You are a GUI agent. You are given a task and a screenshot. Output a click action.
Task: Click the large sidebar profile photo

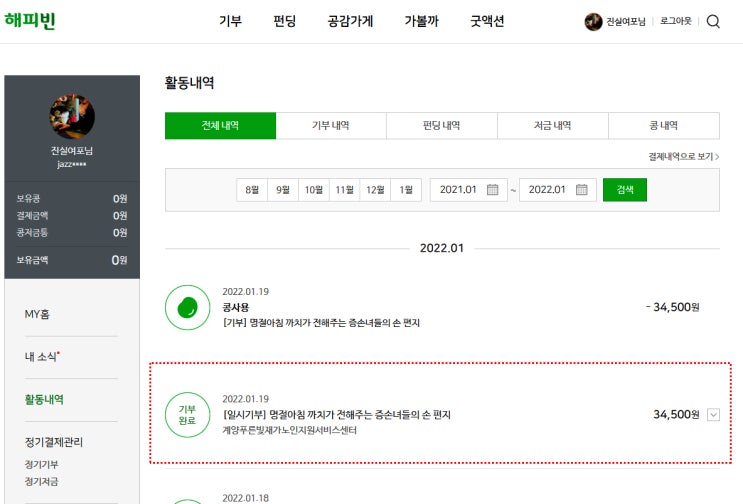point(72,117)
